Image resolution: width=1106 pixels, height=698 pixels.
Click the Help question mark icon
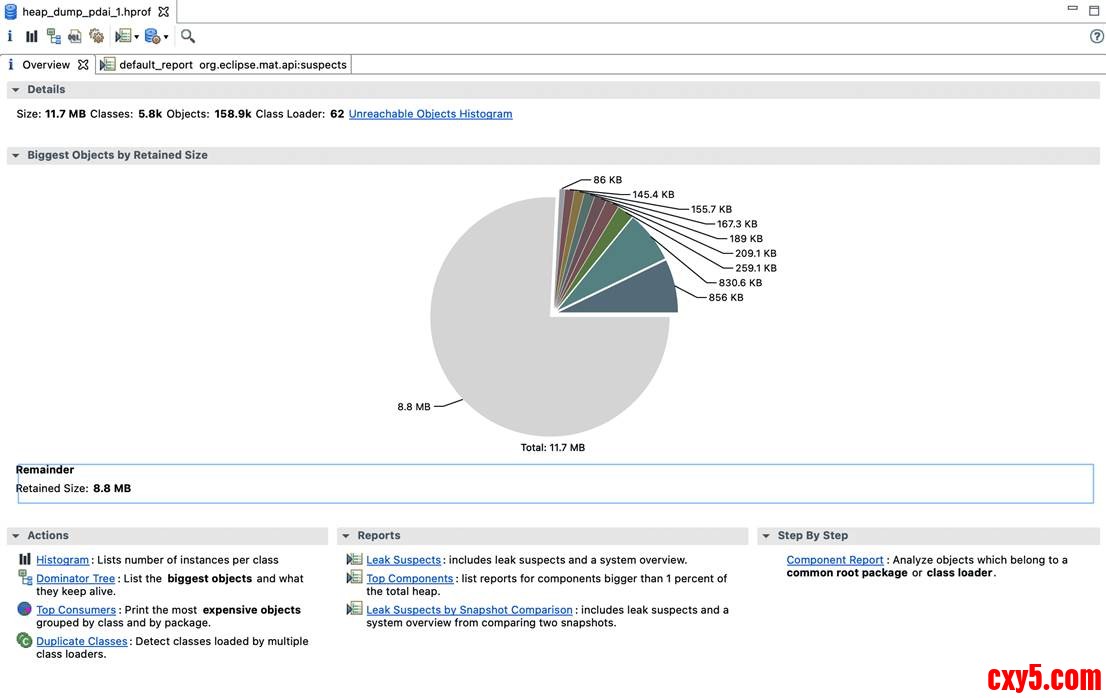[x=1096, y=36]
